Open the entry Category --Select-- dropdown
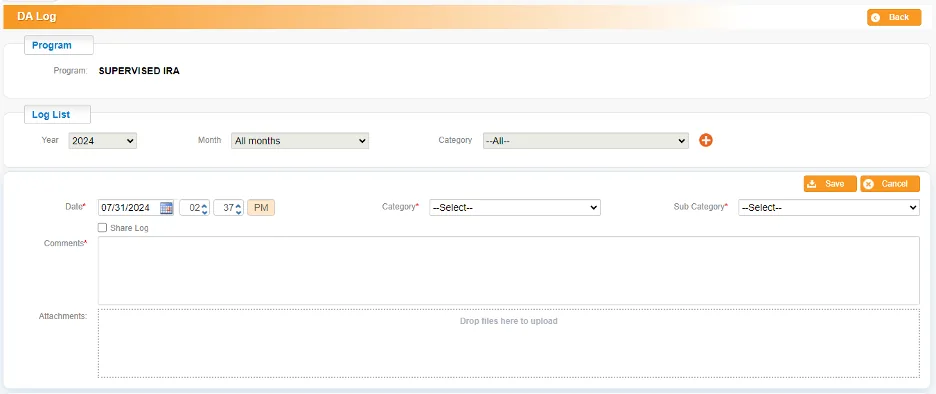The image size is (936, 394). (515, 208)
